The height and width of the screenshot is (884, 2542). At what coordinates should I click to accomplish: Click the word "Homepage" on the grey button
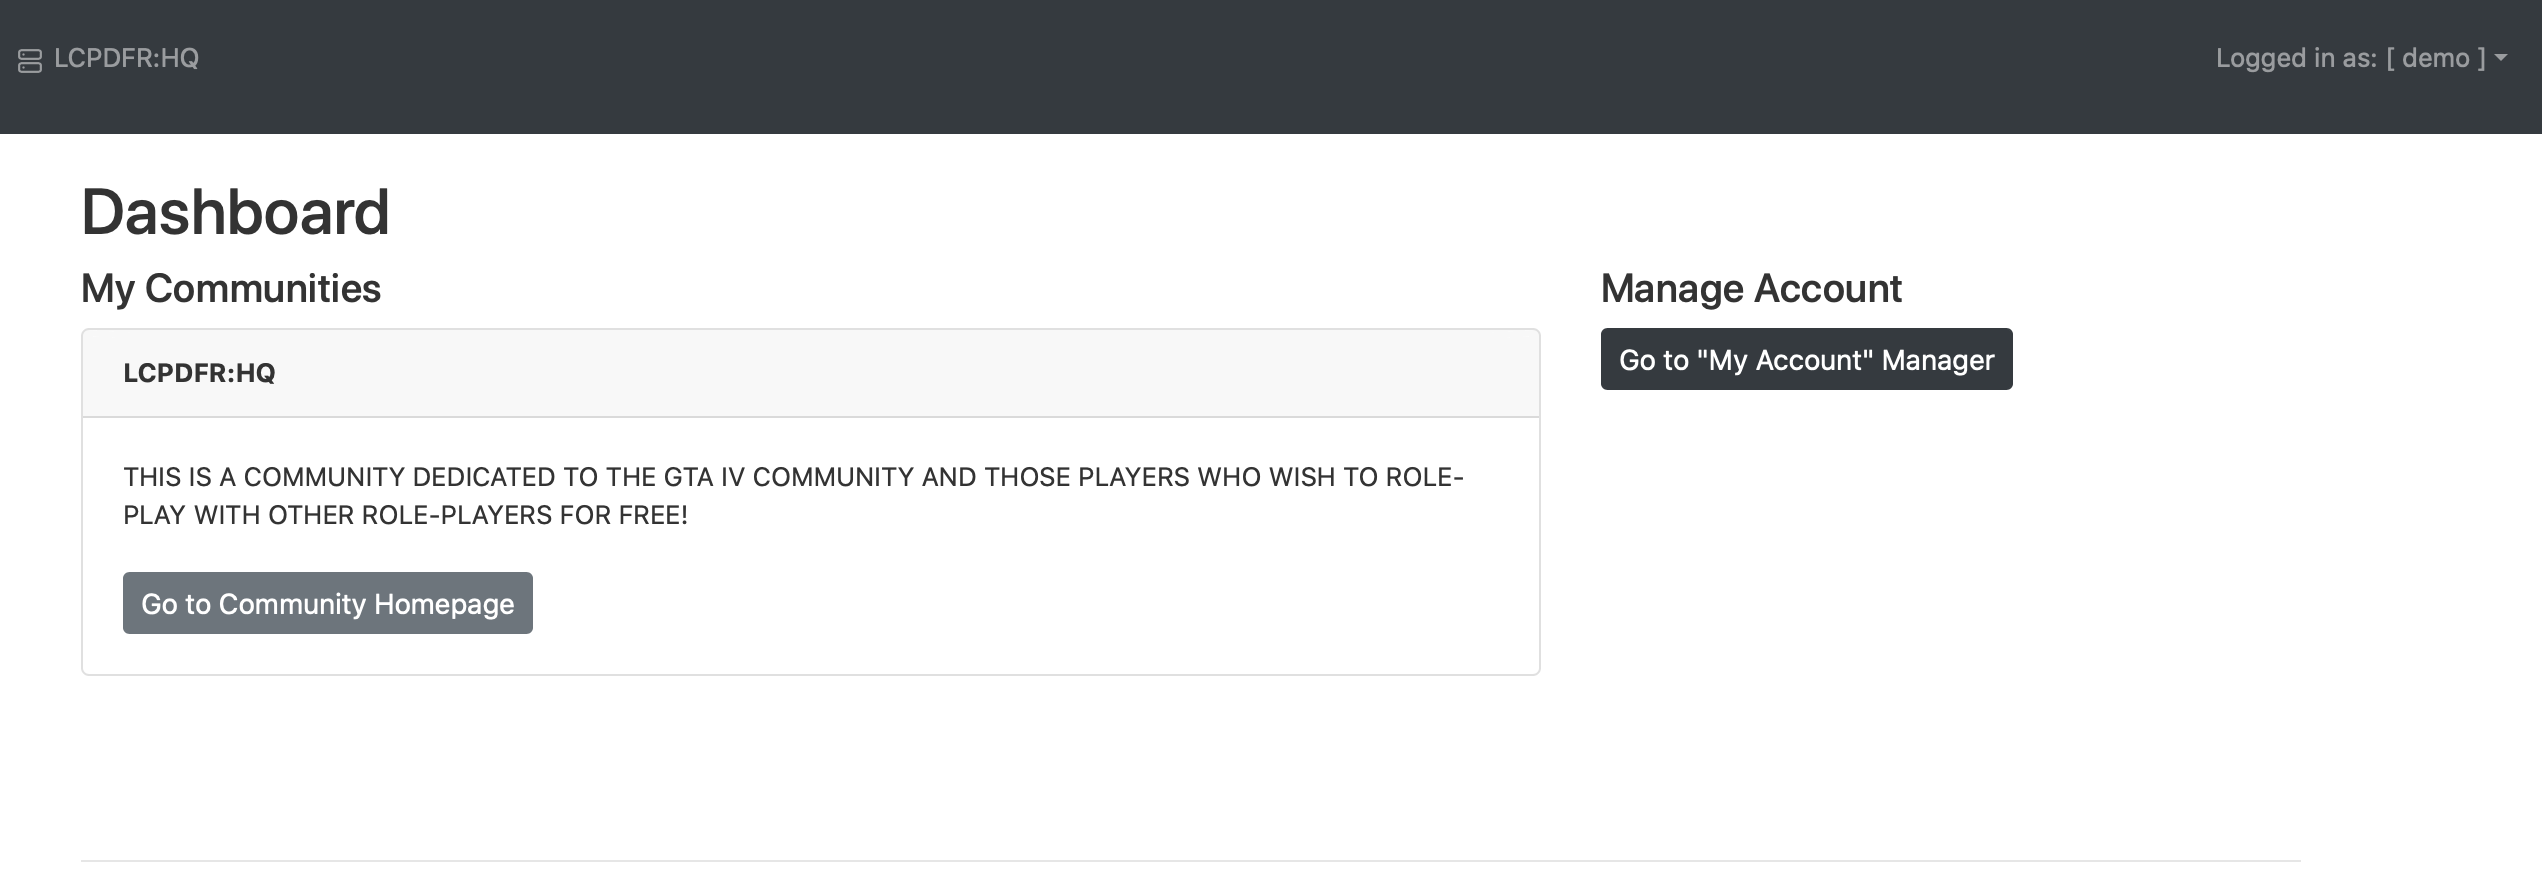(x=444, y=604)
